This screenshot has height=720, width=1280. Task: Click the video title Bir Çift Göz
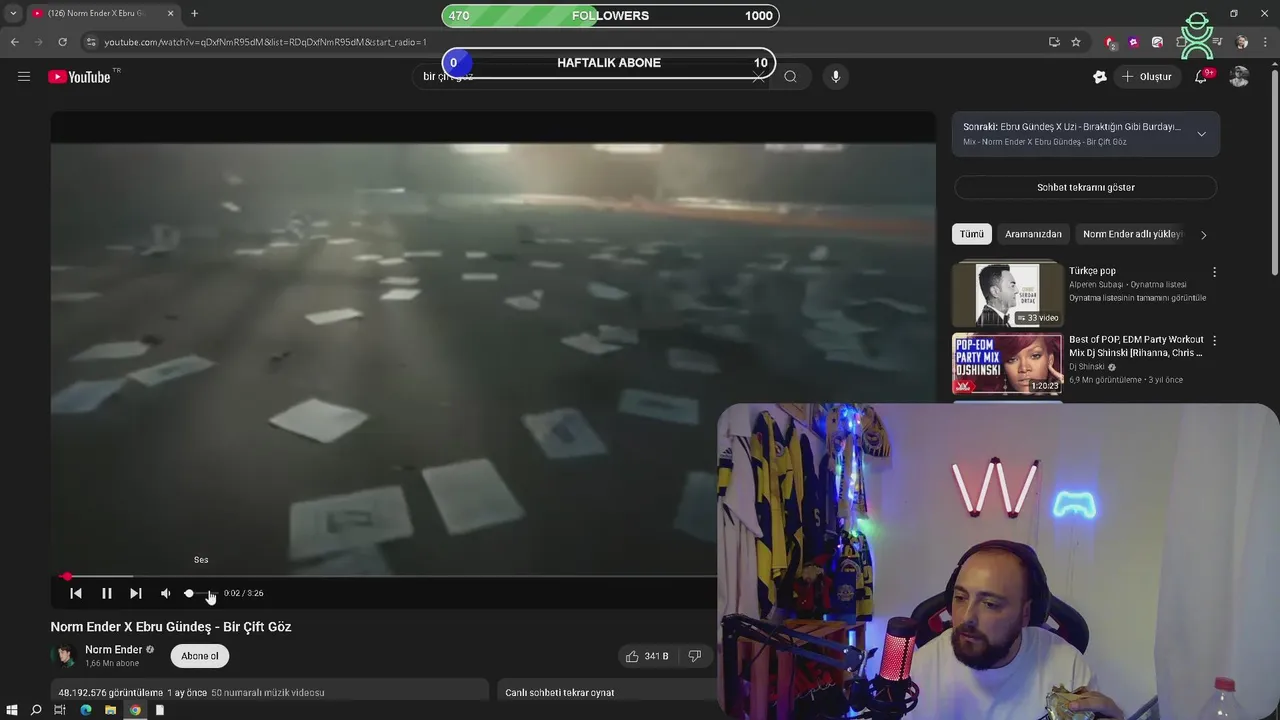click(171, 627)
